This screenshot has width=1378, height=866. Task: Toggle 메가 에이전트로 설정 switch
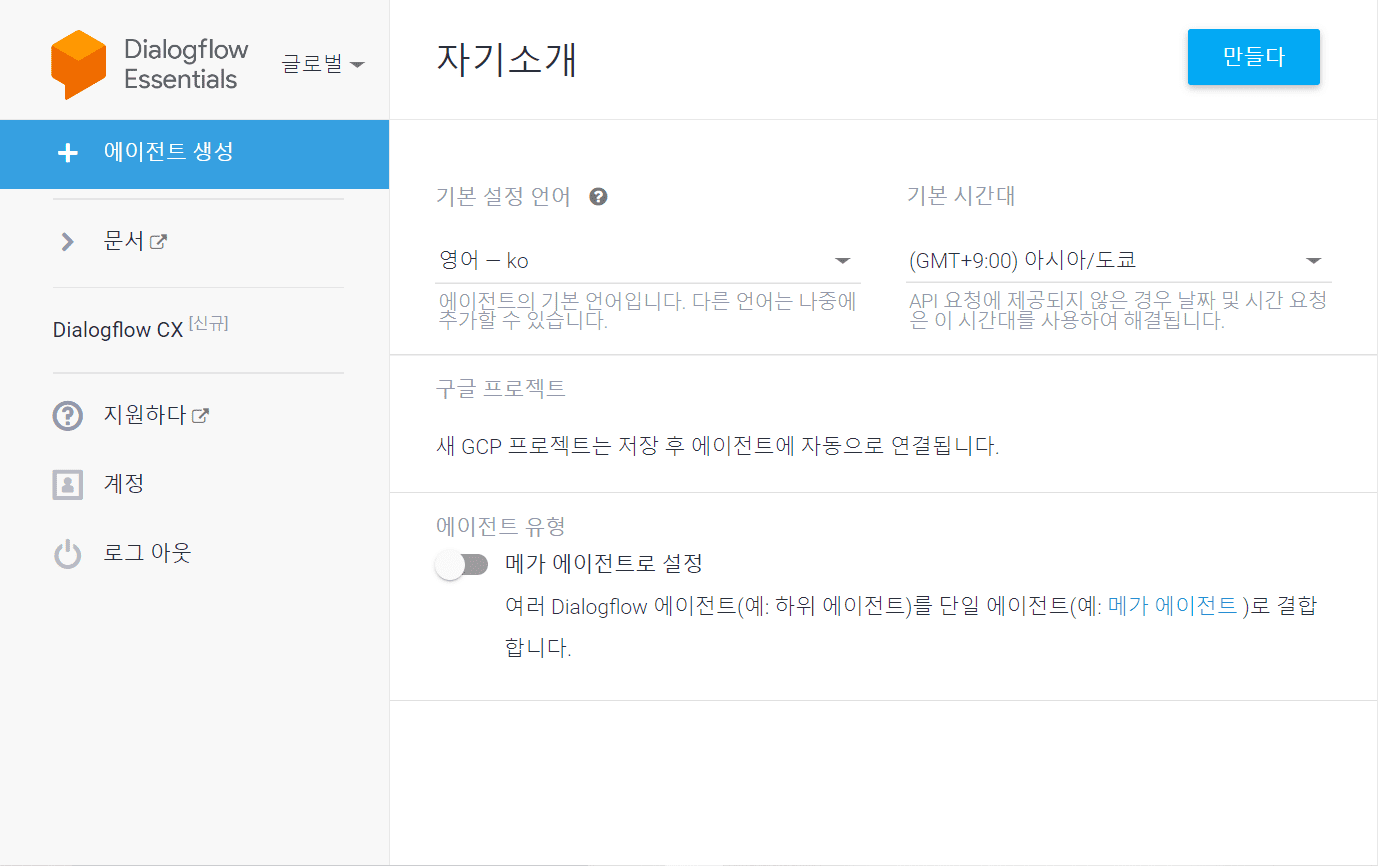(462, 565)
